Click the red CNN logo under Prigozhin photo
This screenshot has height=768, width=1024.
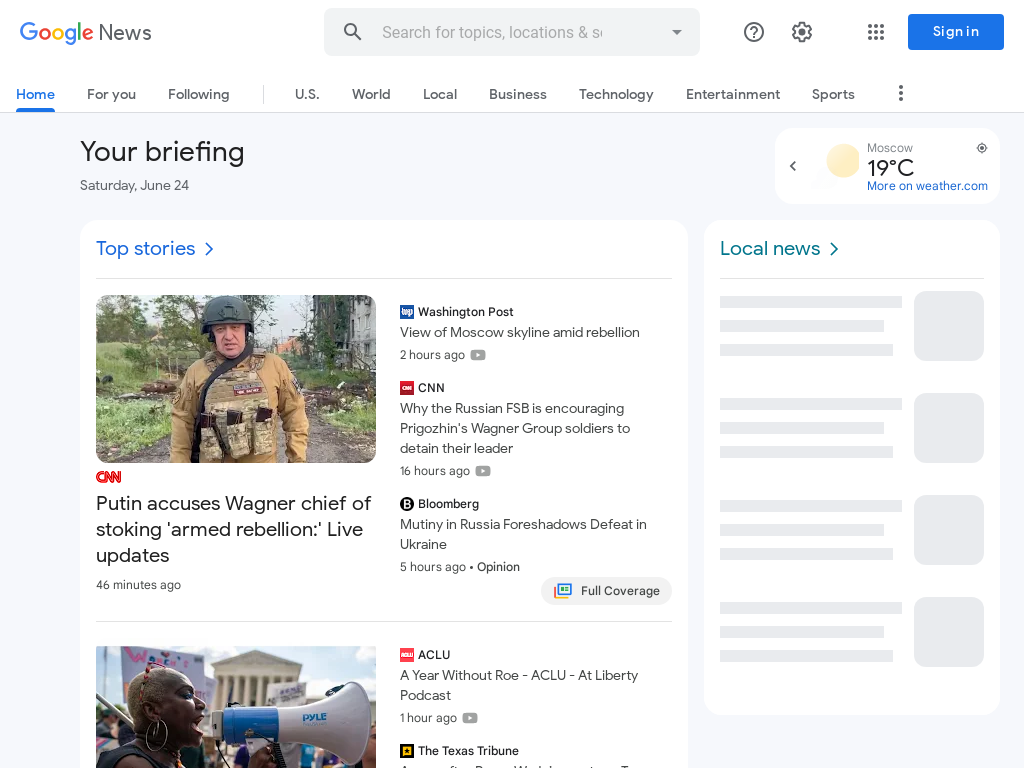click(x=108, y=477)
